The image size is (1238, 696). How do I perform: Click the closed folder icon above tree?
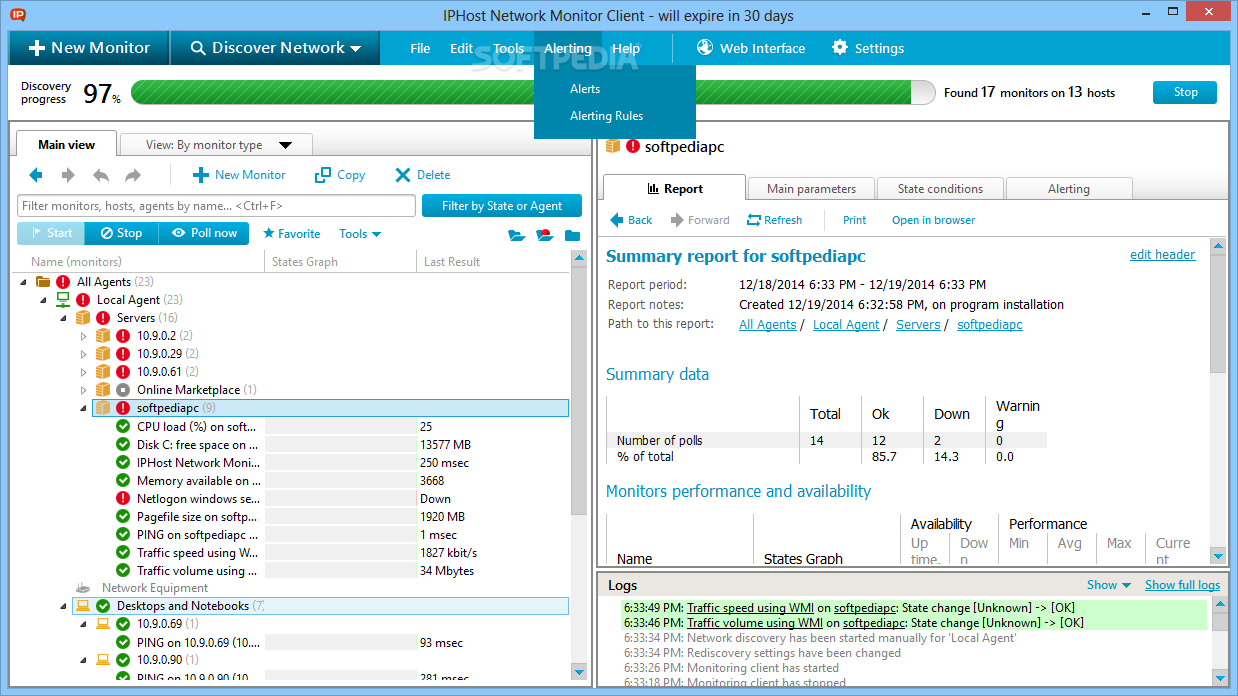tap(572, 236)
